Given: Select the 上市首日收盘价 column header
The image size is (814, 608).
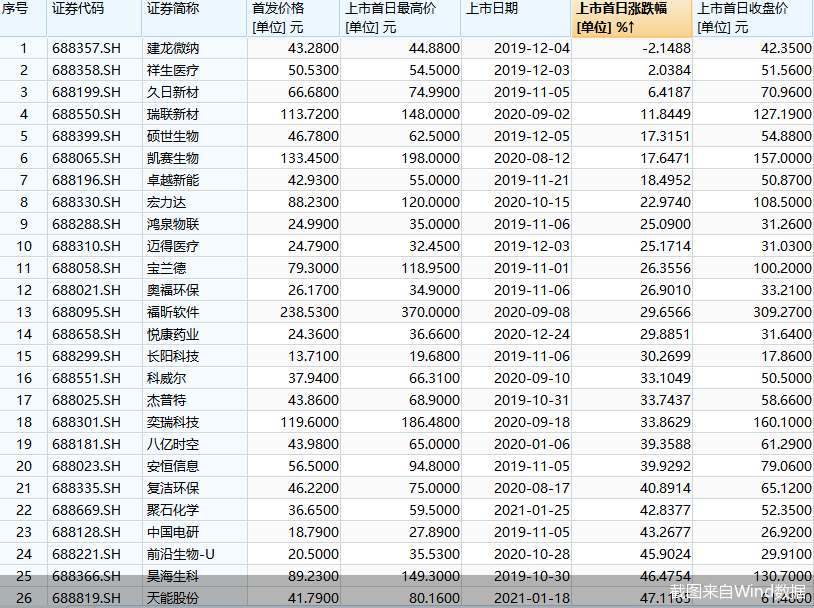Looking at the screenshot, I should (753, 18).
